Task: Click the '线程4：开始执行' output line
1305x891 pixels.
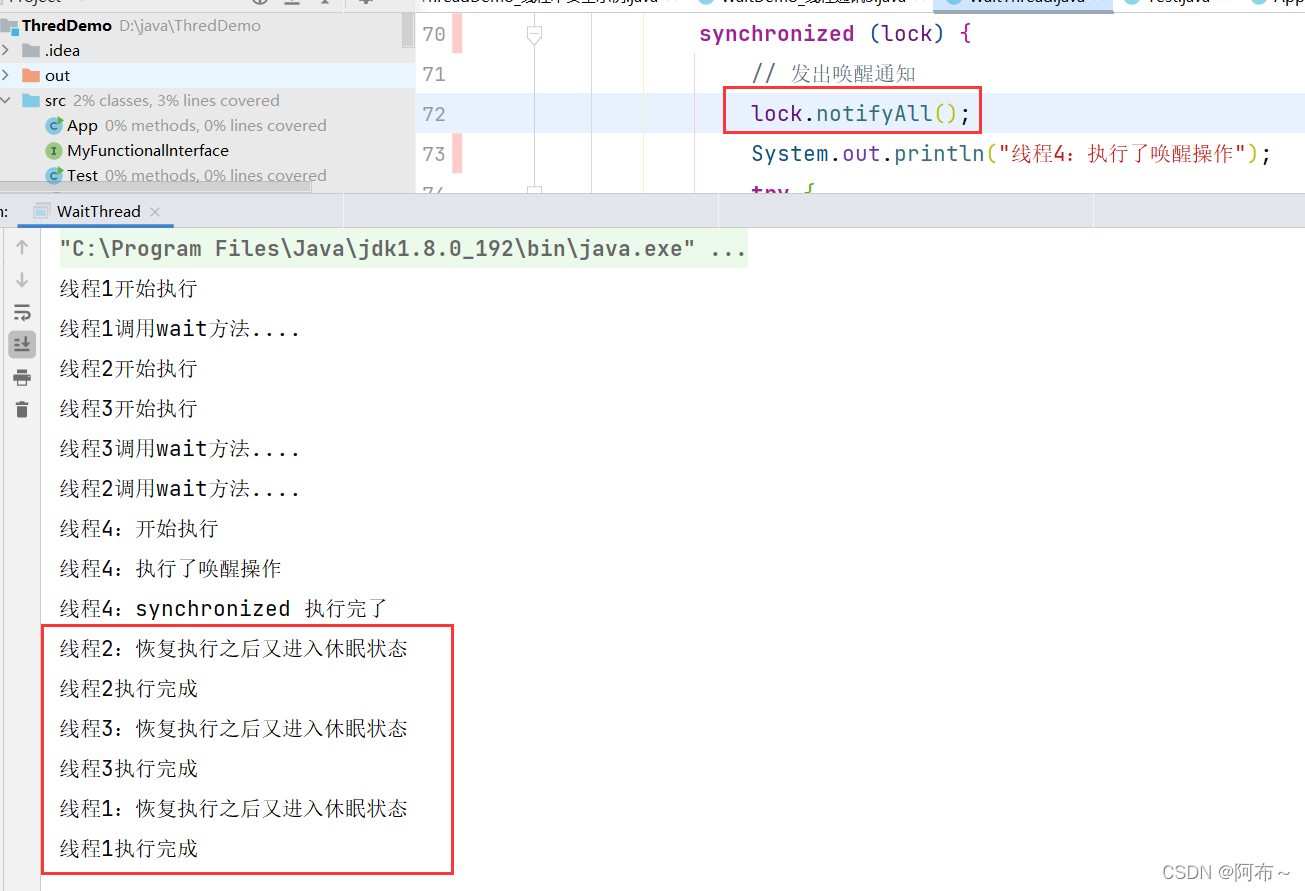Action: [x=139, y=529]
